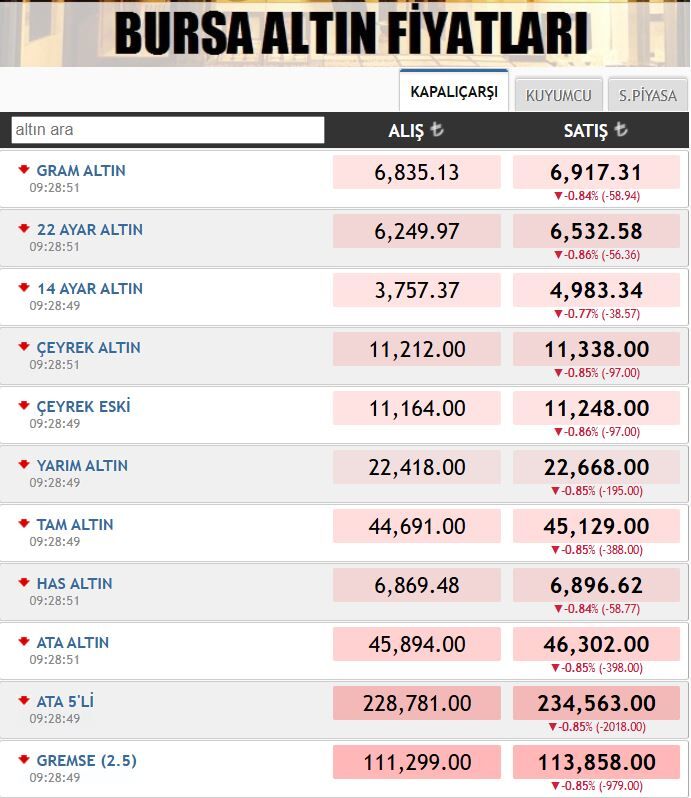Follow the ÇEYREK ESKİ link
Viewport: 691px width, 798px height.
tap(84, 407)
